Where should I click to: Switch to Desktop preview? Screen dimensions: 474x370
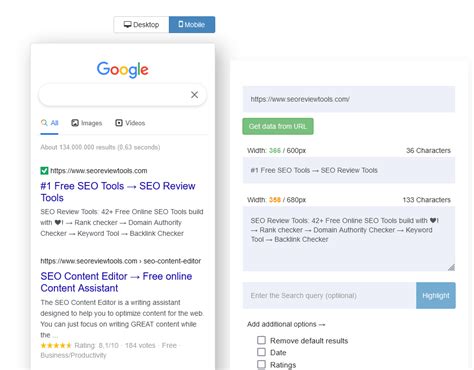click(141, 25)
